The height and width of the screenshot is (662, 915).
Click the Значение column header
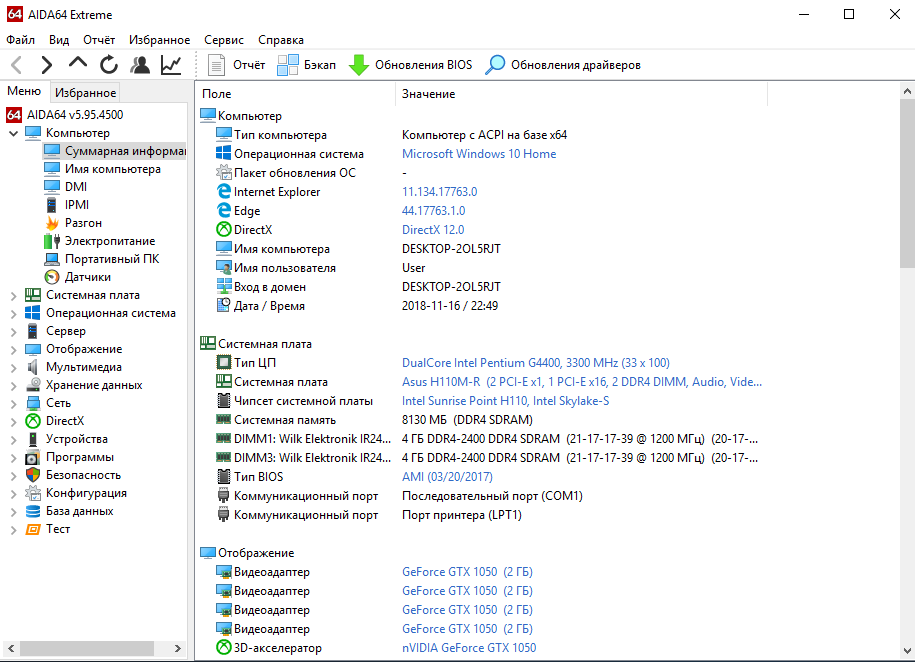tap(582, 94)
